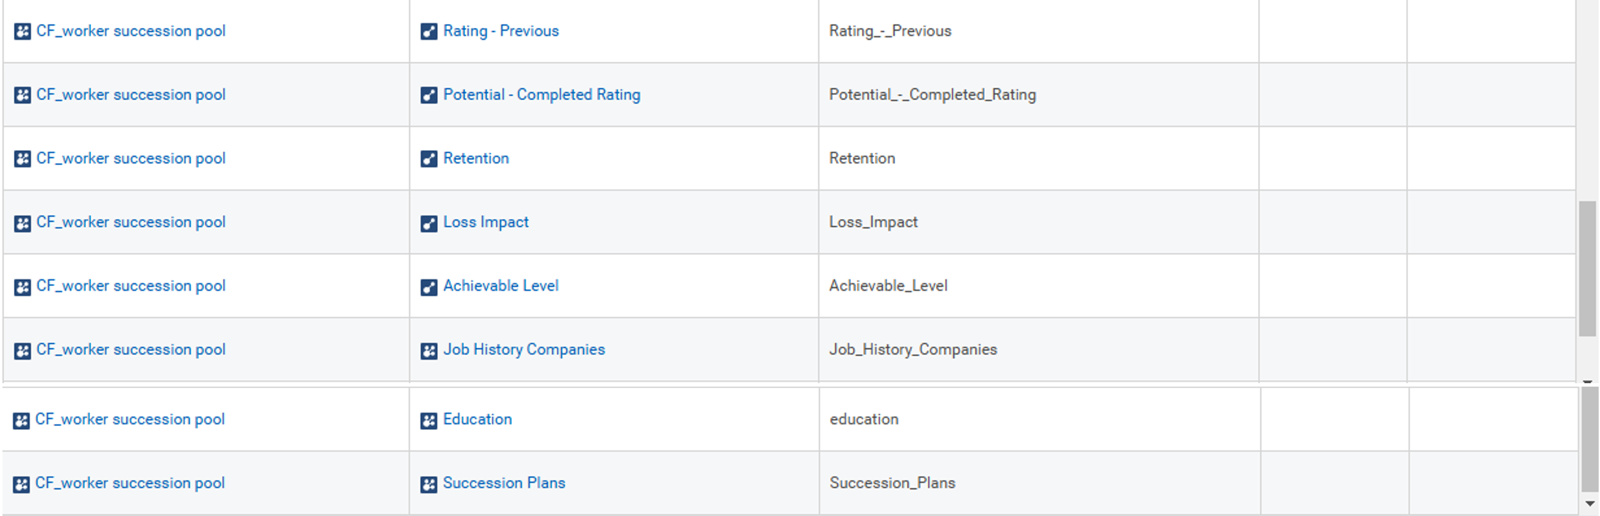Viewport: 1600px width, 516px height.
Task: Click the icon next to Potential - Completed Rating
Action: (x=429, y=96)
